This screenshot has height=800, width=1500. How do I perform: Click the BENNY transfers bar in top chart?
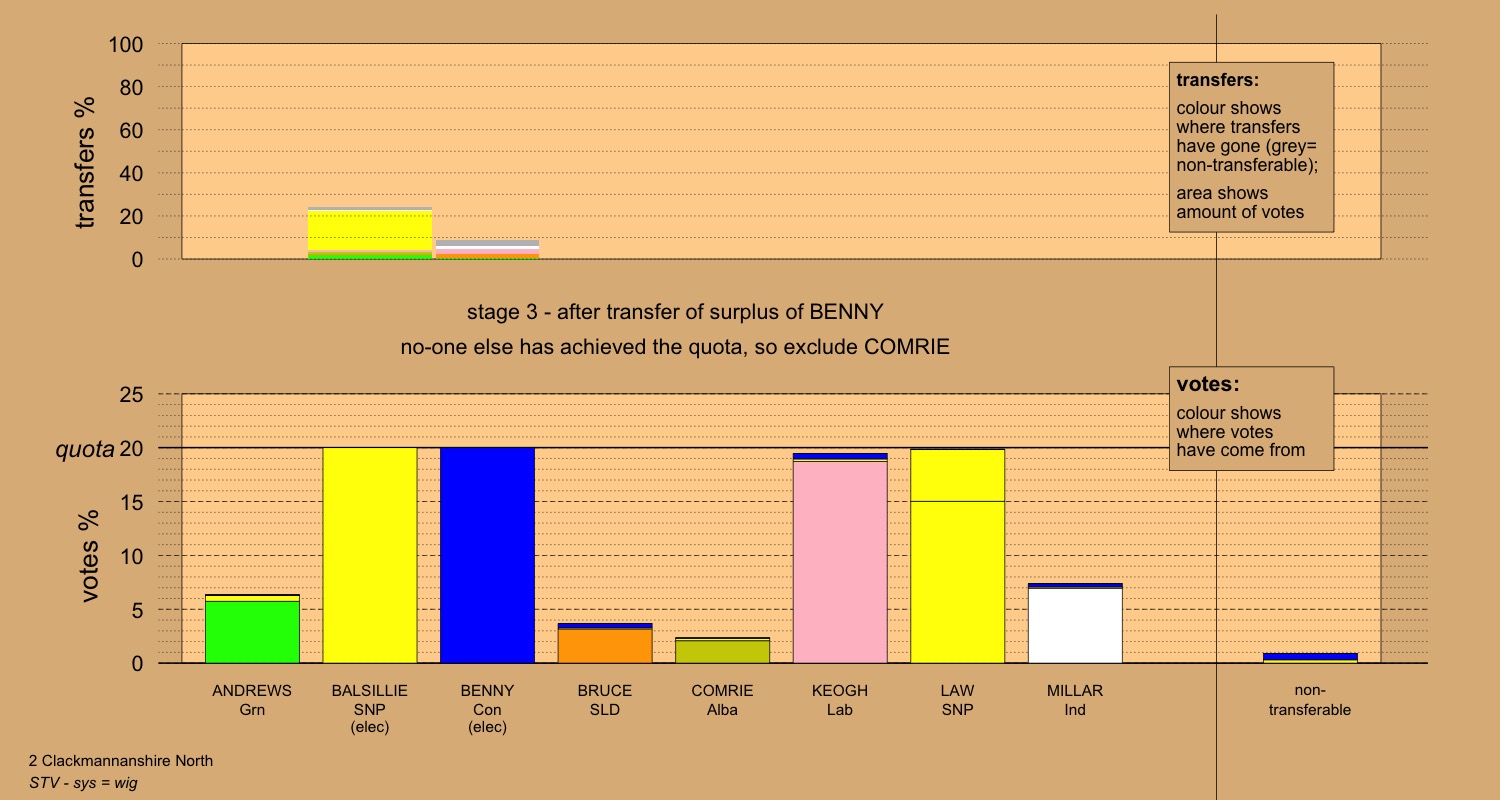click(x=488, y=249)
